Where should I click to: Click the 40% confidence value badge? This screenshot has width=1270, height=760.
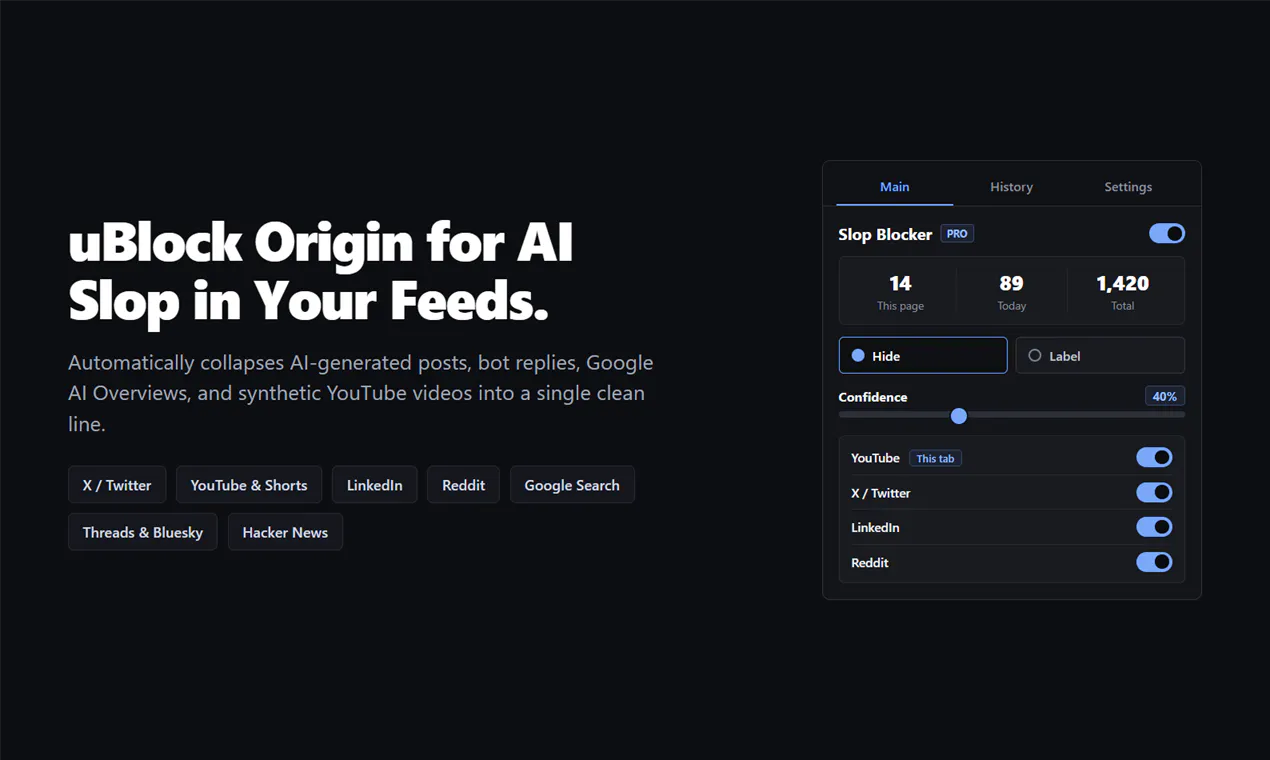click(1165, 396)
